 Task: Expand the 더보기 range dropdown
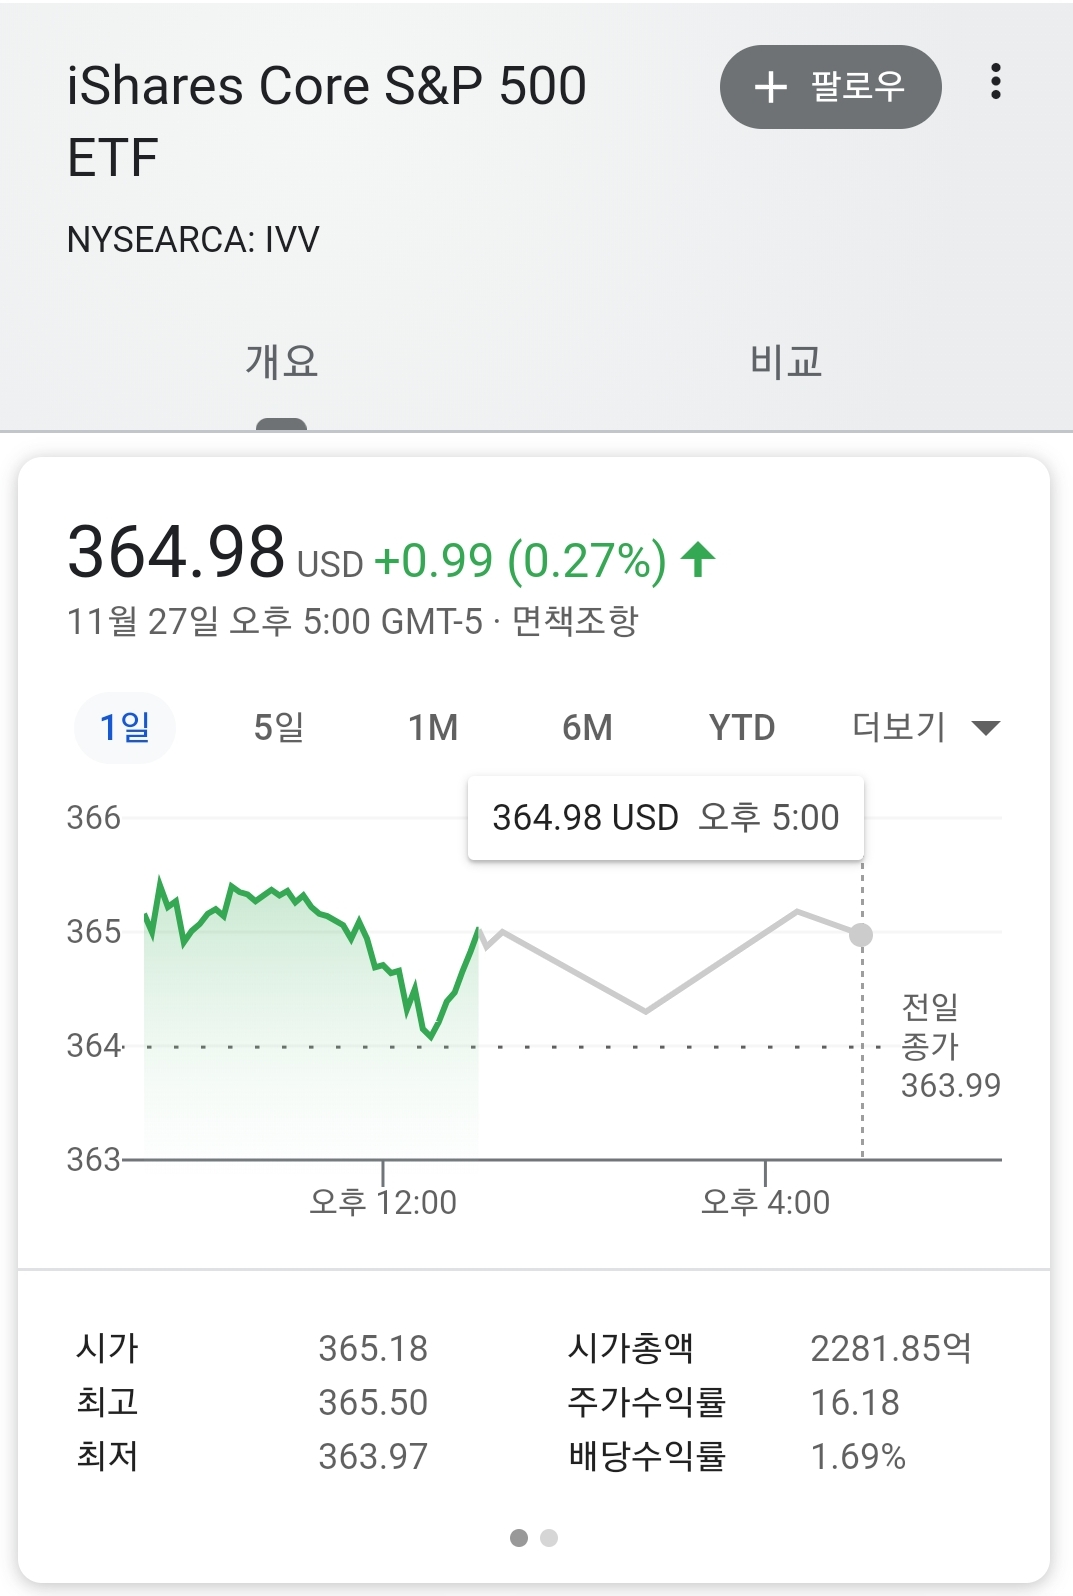(x=899, y=727)
